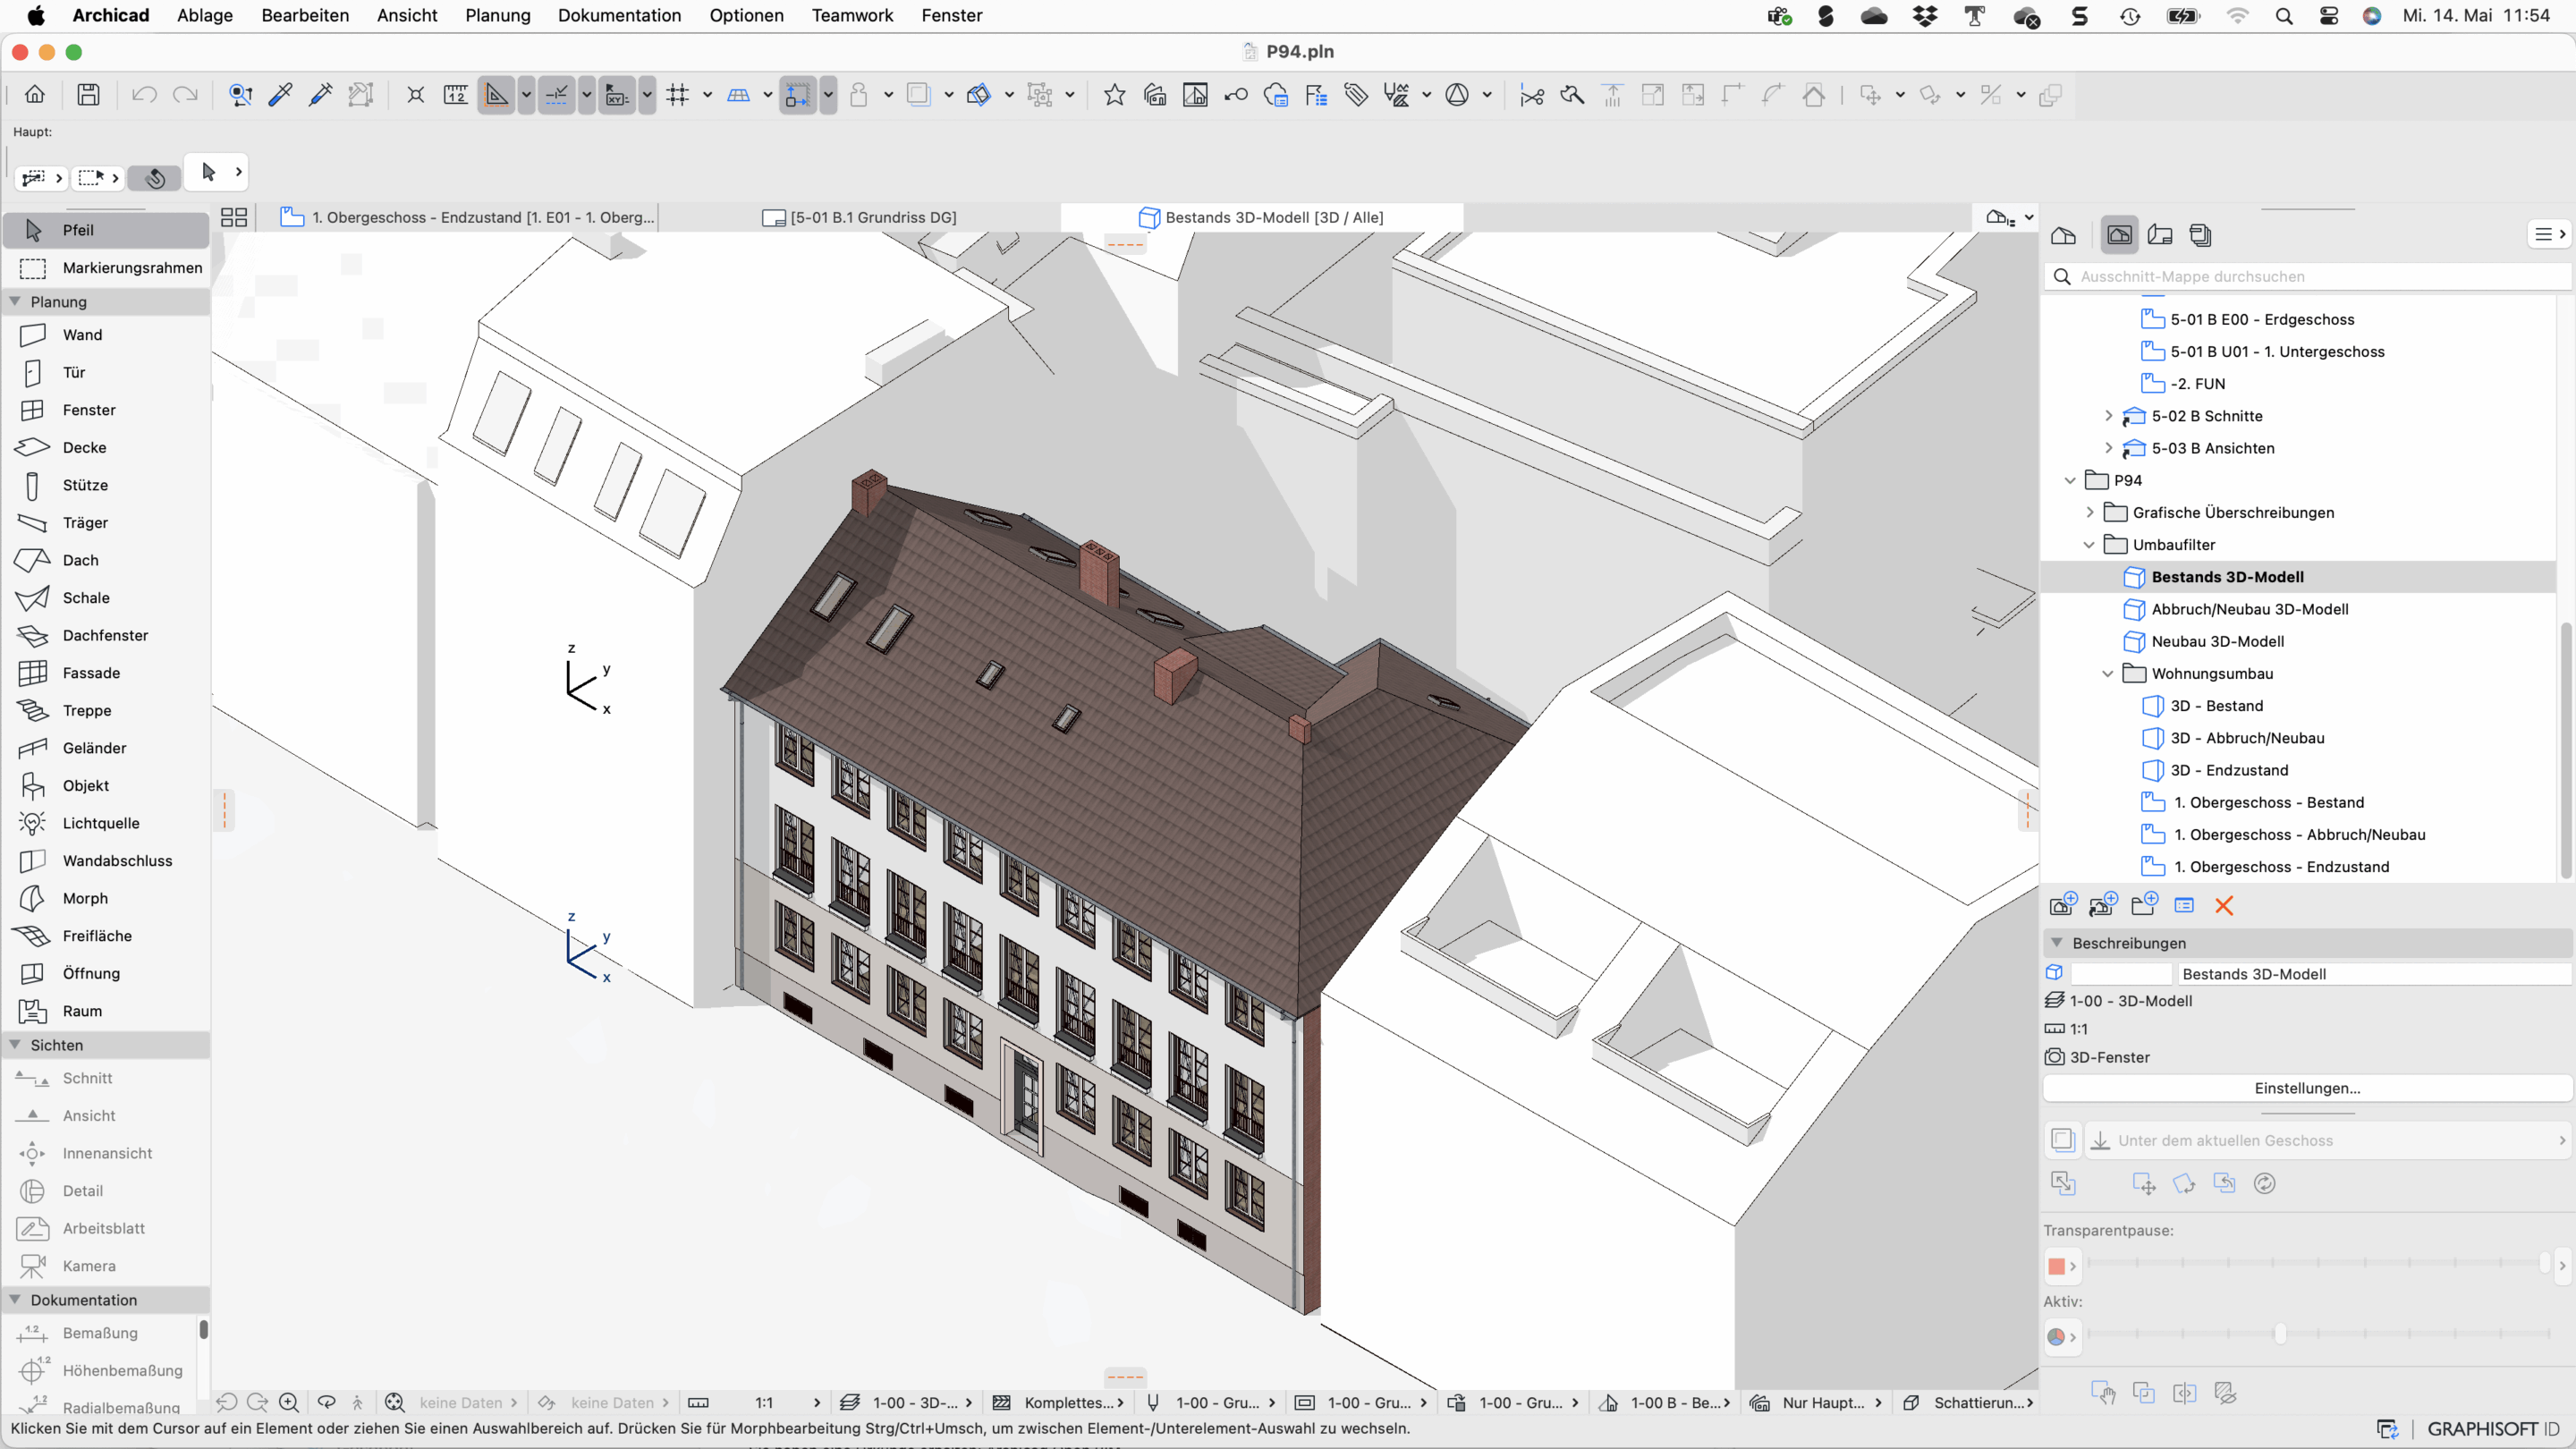Screen dimensions: 2576x1449
Task: Toggle the highlighted group suspend button
Action: pos(797,95)
